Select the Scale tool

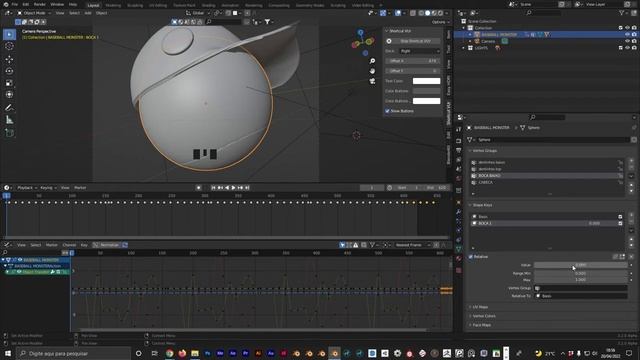(x=9, y=83)
